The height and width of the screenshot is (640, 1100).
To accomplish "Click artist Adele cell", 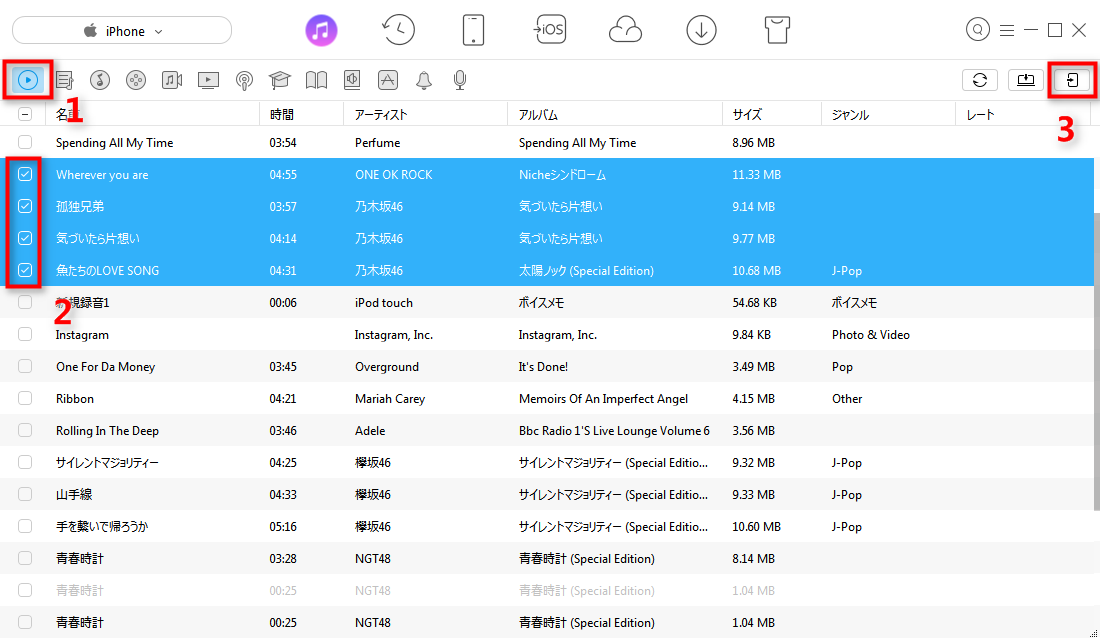I will pos(370,431).
